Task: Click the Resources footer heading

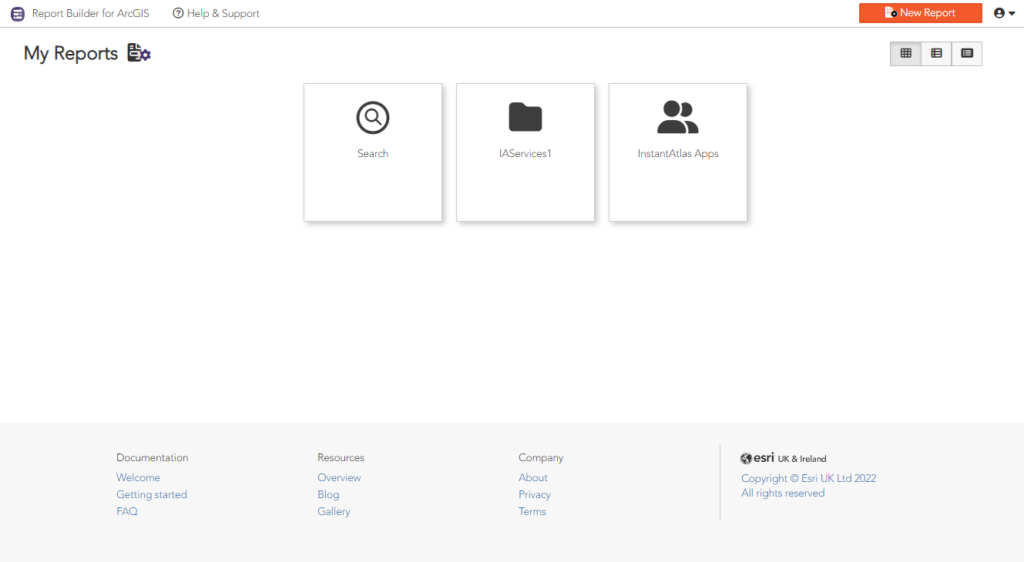Action: click(x=341, y=458)
